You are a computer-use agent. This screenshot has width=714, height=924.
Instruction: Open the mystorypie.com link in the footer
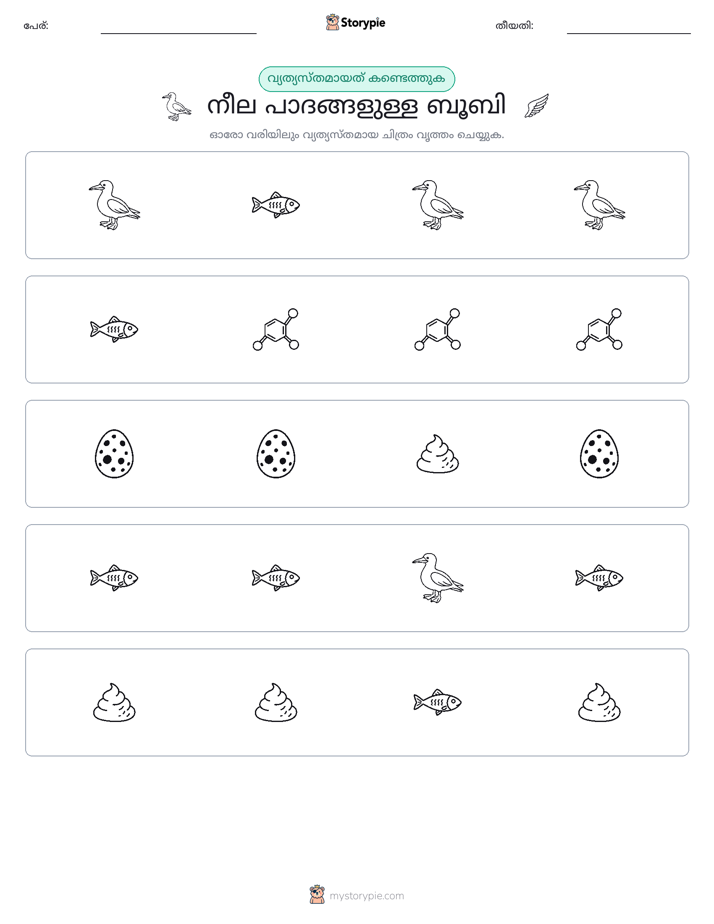click(x=366, y=896)
